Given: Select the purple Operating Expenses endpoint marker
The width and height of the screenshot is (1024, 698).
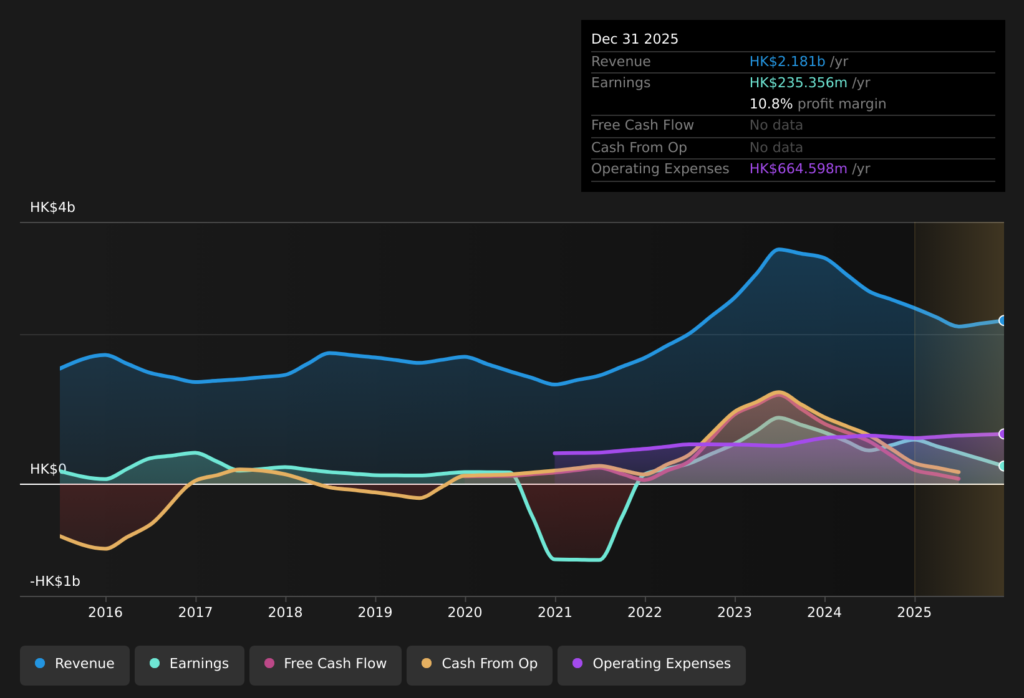Looking at the screenshot, I should [1002, 434].
